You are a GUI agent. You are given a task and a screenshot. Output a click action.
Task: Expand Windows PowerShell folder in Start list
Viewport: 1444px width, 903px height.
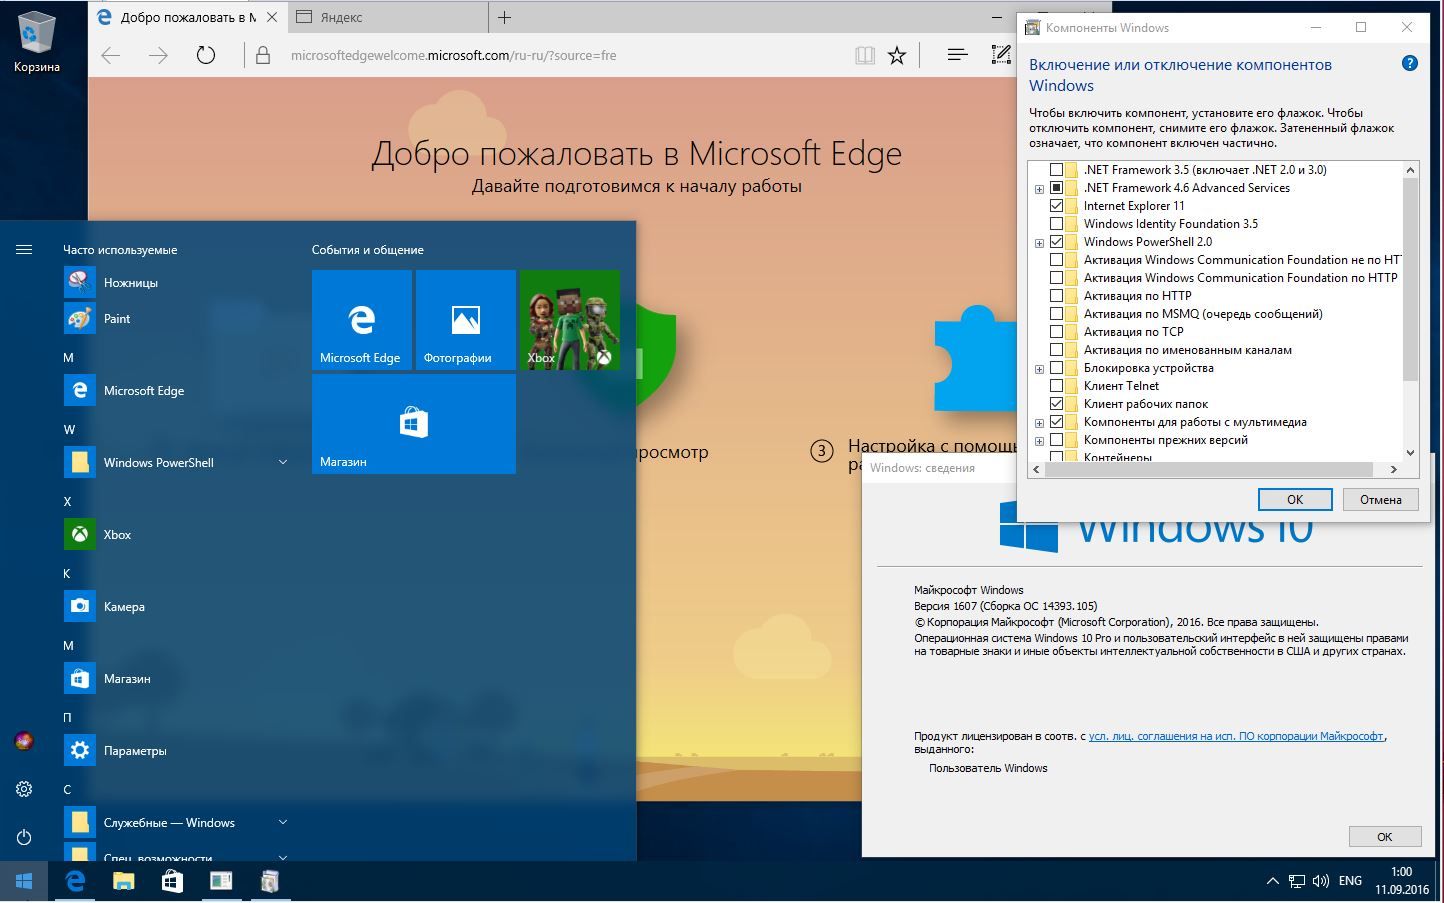(283, 462)
